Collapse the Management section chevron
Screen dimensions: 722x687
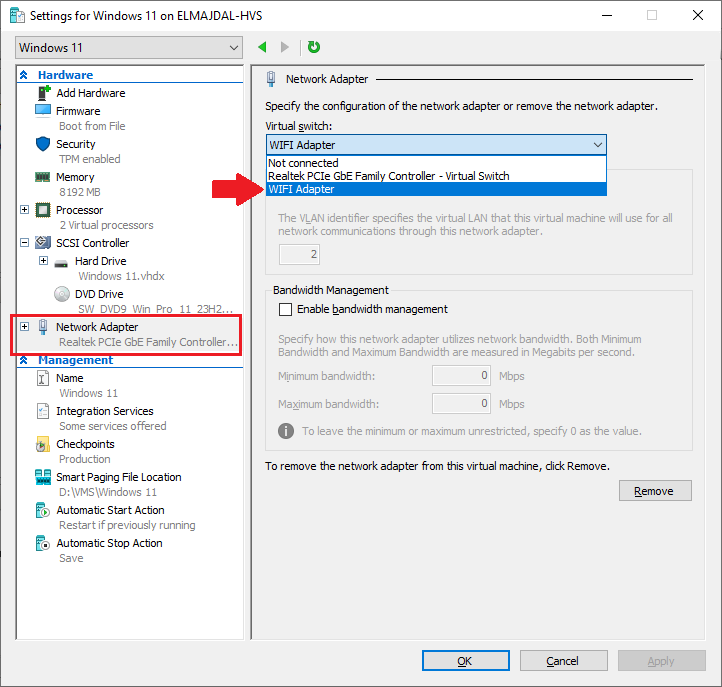click(24, 360)
